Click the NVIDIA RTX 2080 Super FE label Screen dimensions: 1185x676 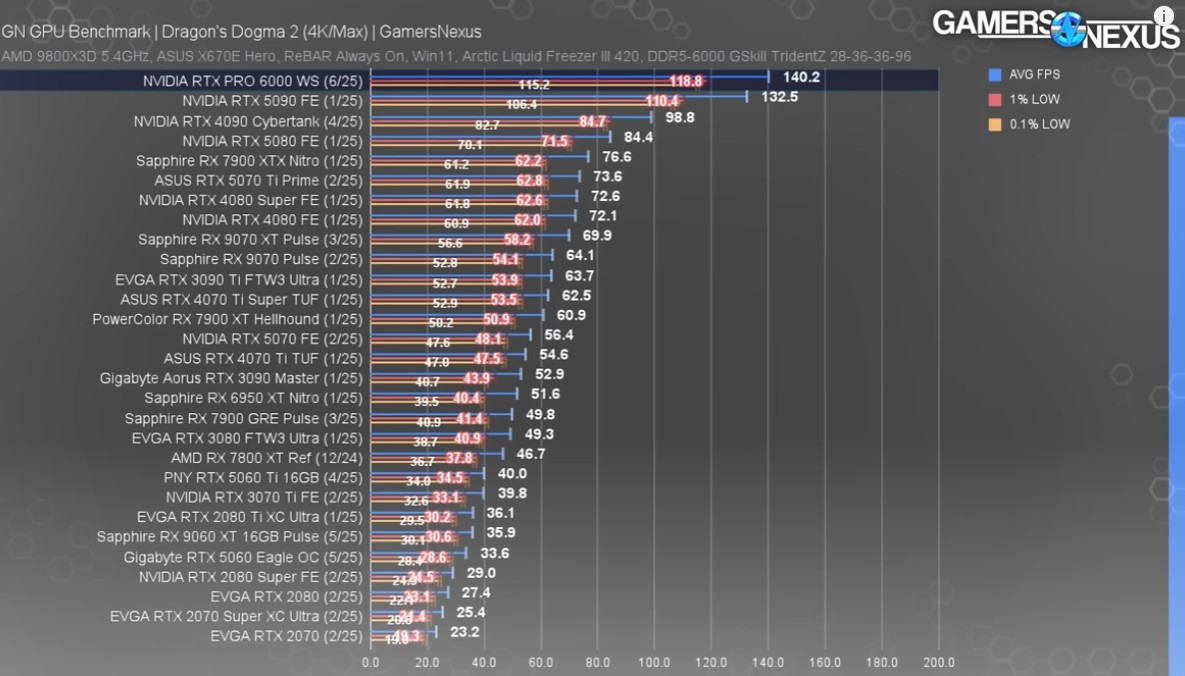(251, 577)
